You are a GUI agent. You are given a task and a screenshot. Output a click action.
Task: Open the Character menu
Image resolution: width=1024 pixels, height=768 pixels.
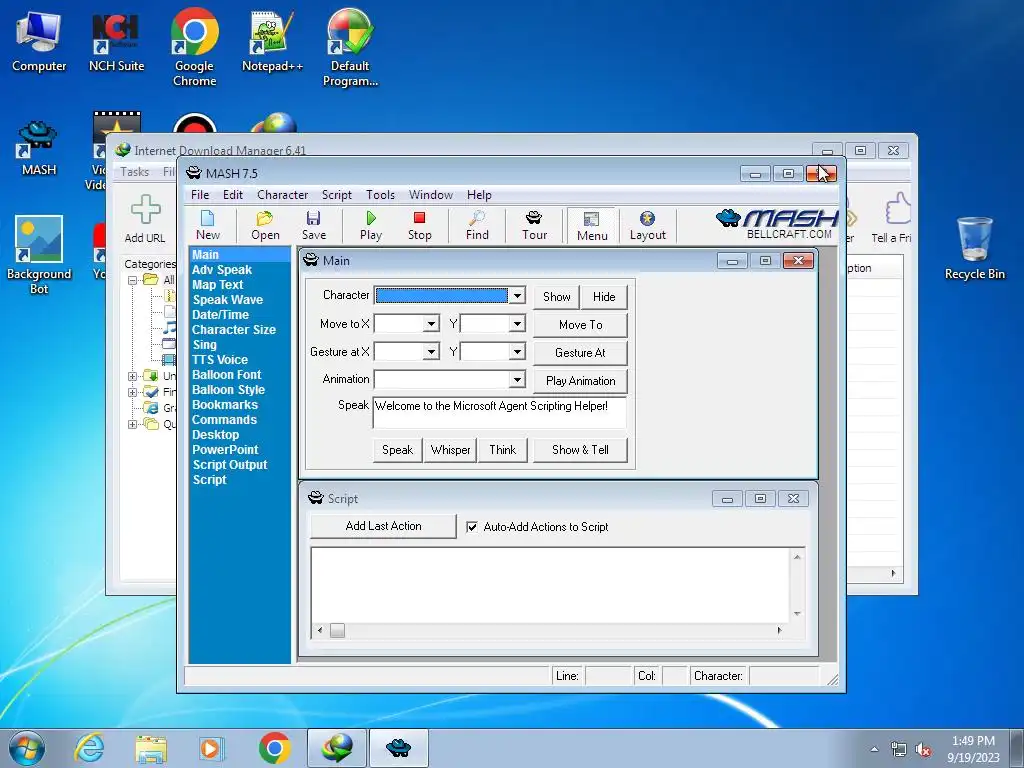pyautogui.click(x=282, y=195)
